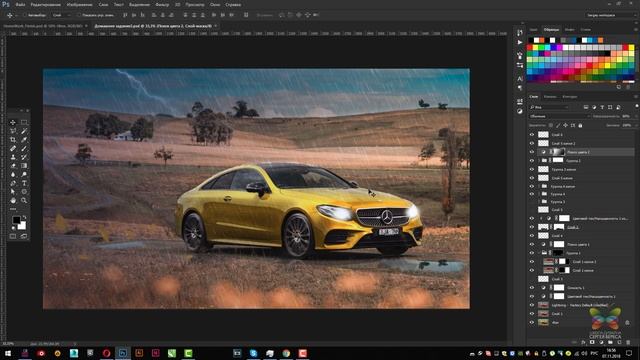Filter layers by type layers icon
Screen dimensions: 640x360
click(602, 107)
